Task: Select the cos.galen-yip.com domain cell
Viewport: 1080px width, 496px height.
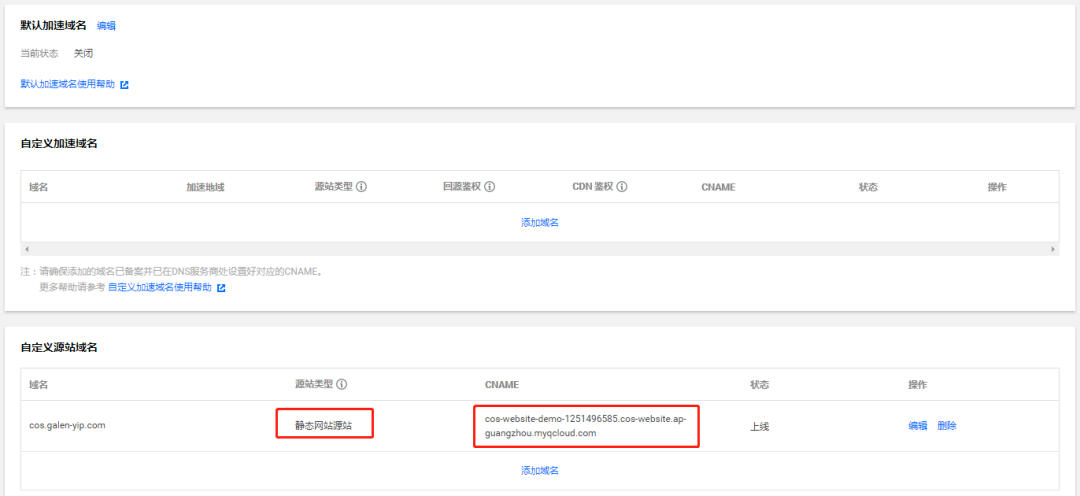Action: [x=67, y=425]
